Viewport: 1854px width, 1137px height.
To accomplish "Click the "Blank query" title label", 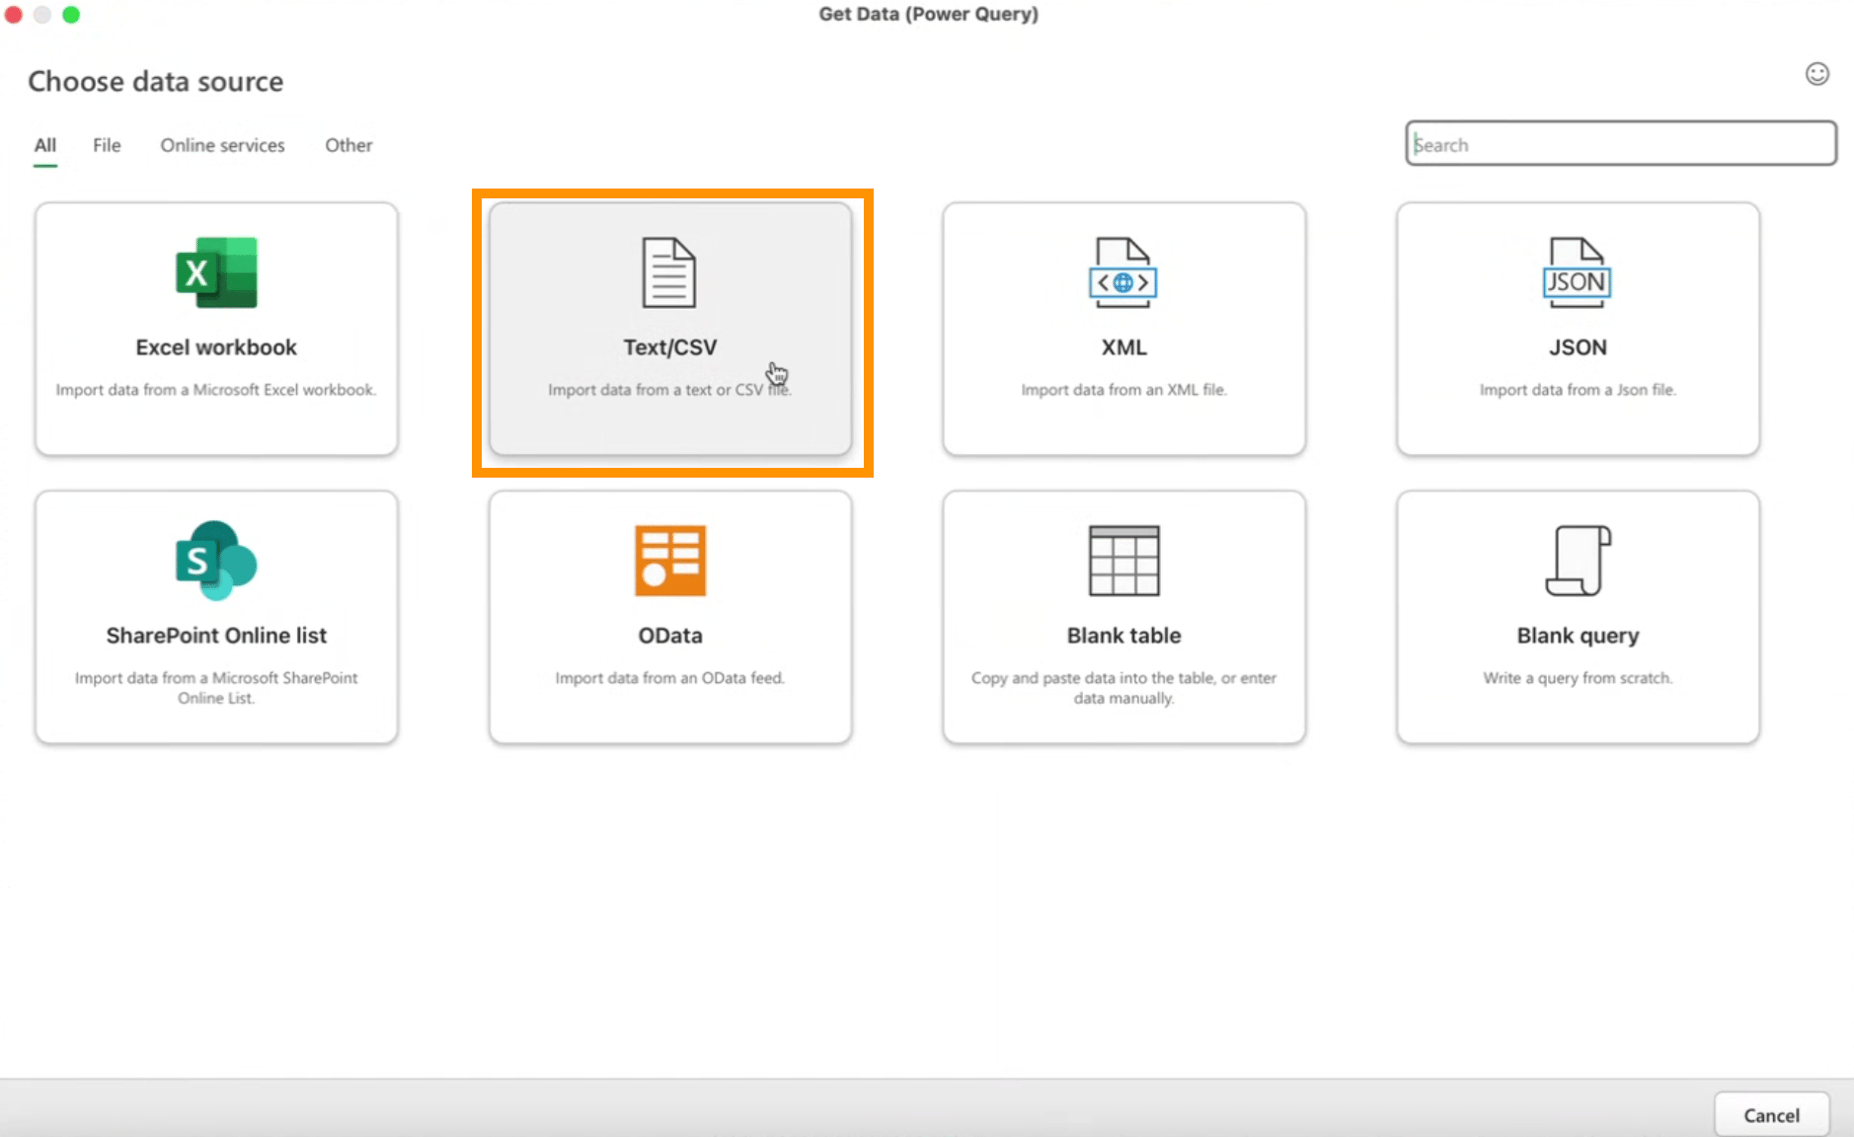I will (1577, 635).
